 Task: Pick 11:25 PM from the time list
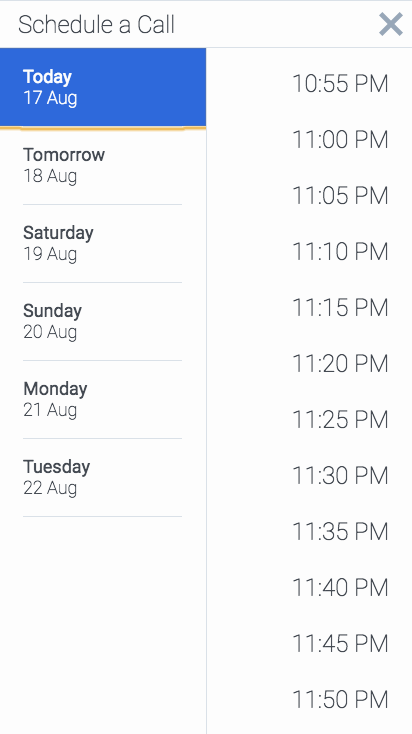click(340, 419)
